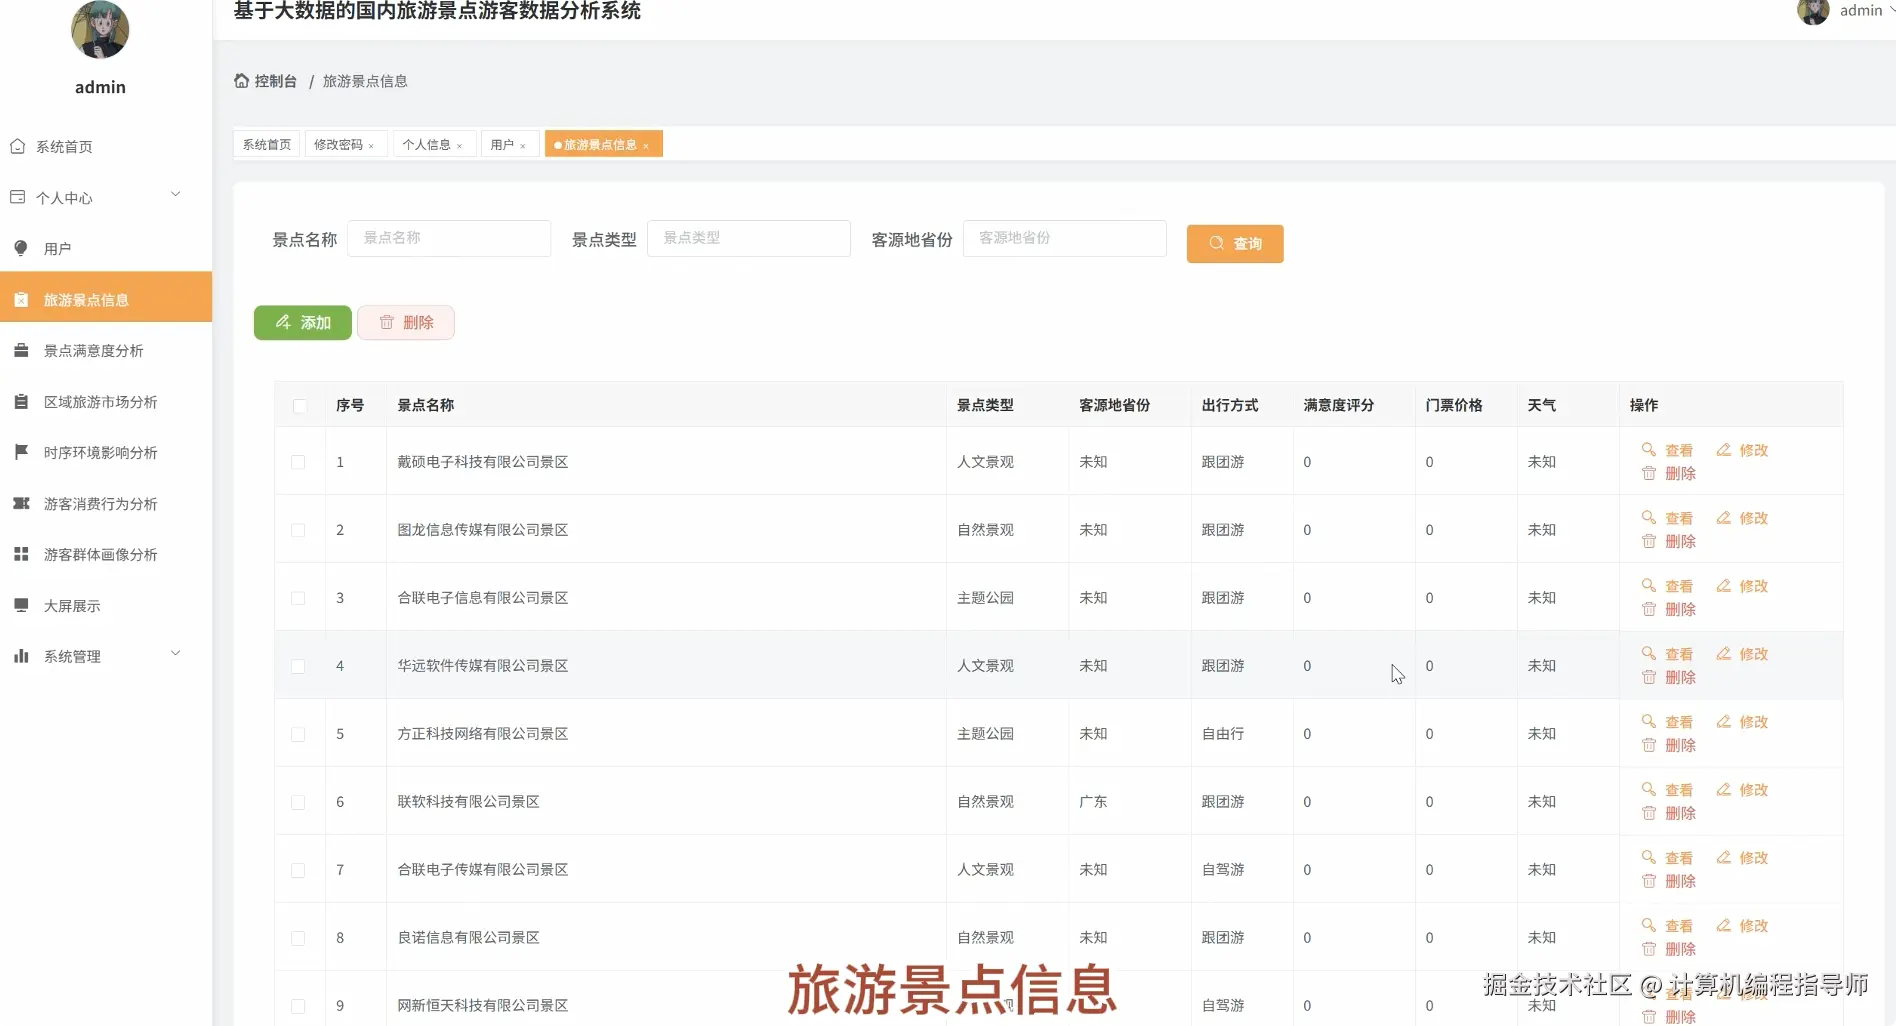Click the 时序环境影响分析 flag icon
Screen dimensions: 1896x1026
tap(21, 452)
